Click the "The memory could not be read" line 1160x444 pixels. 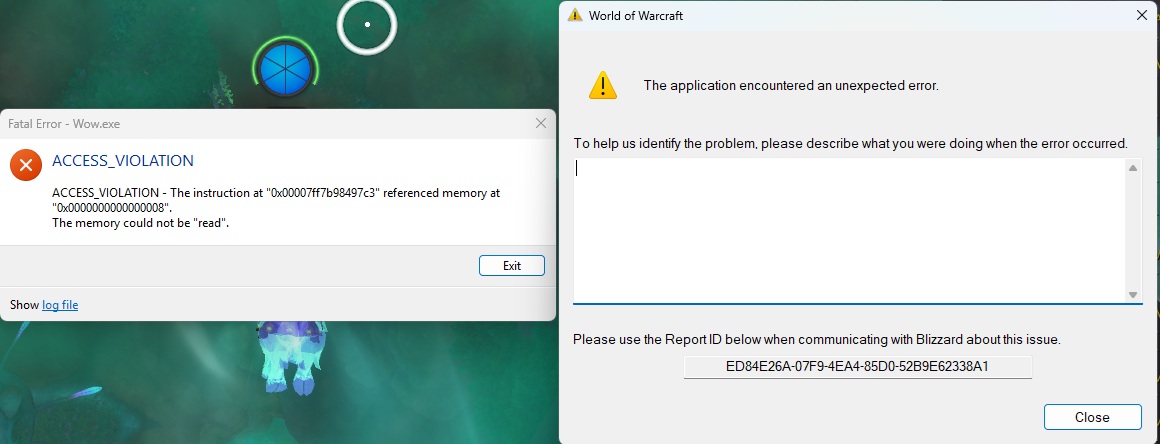[141, 223]
